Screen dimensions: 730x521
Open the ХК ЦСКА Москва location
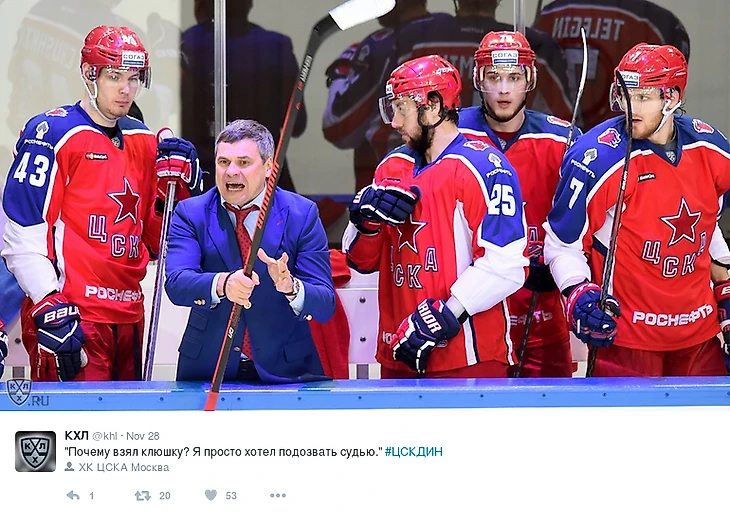(x=123, y=467)
